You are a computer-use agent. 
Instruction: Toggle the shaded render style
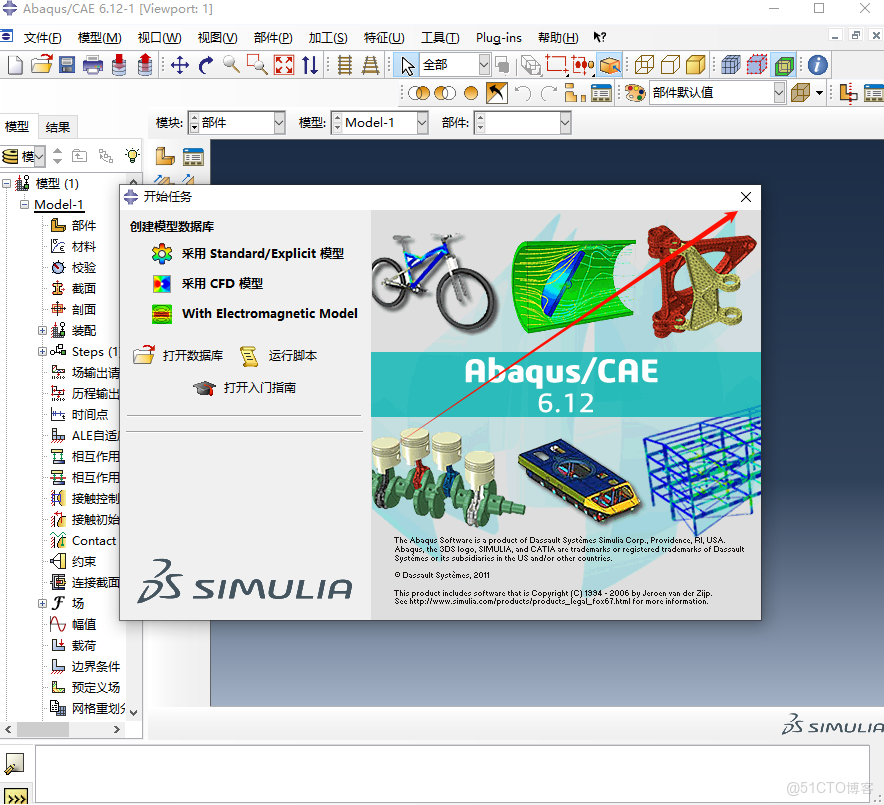coord(695,64)
